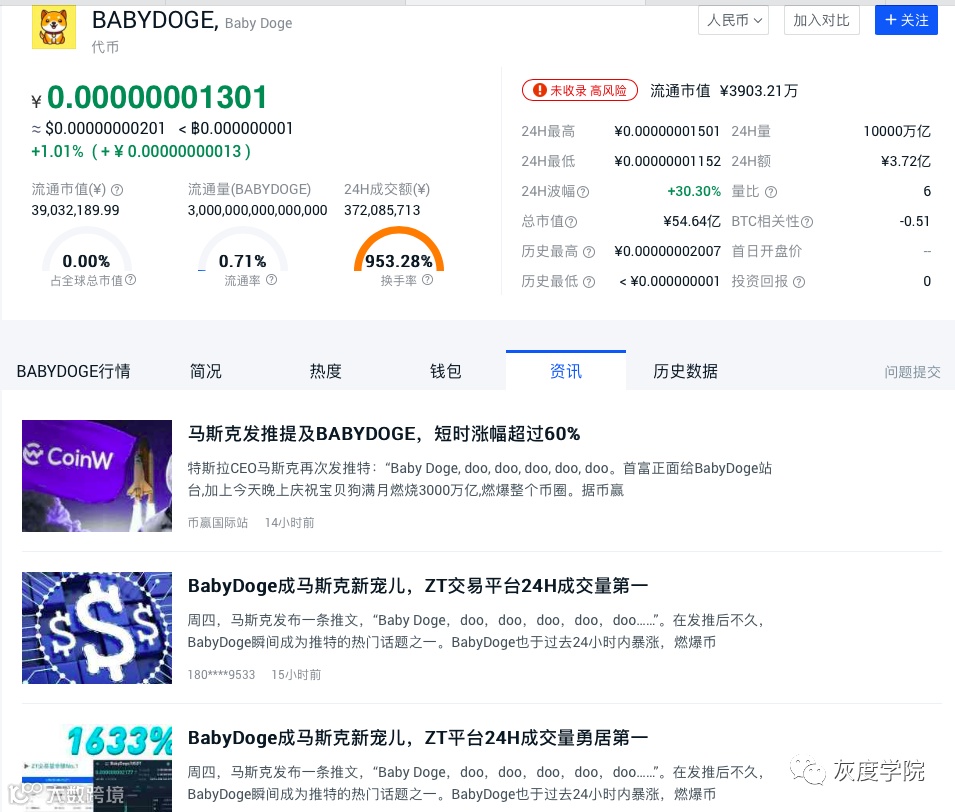Click the +30.30% amplitude value

tap(694, 191)
